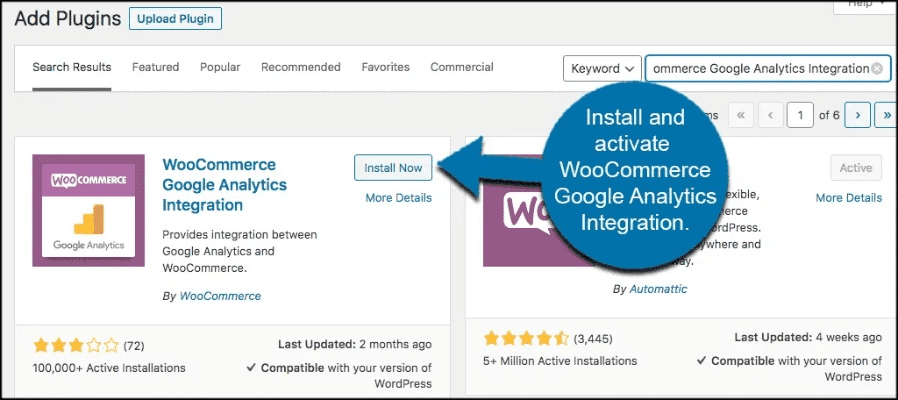Image resolution: width=898 pixels, height=400 pixels.
Task: Switch to the Featured tab
Action: 155,67
